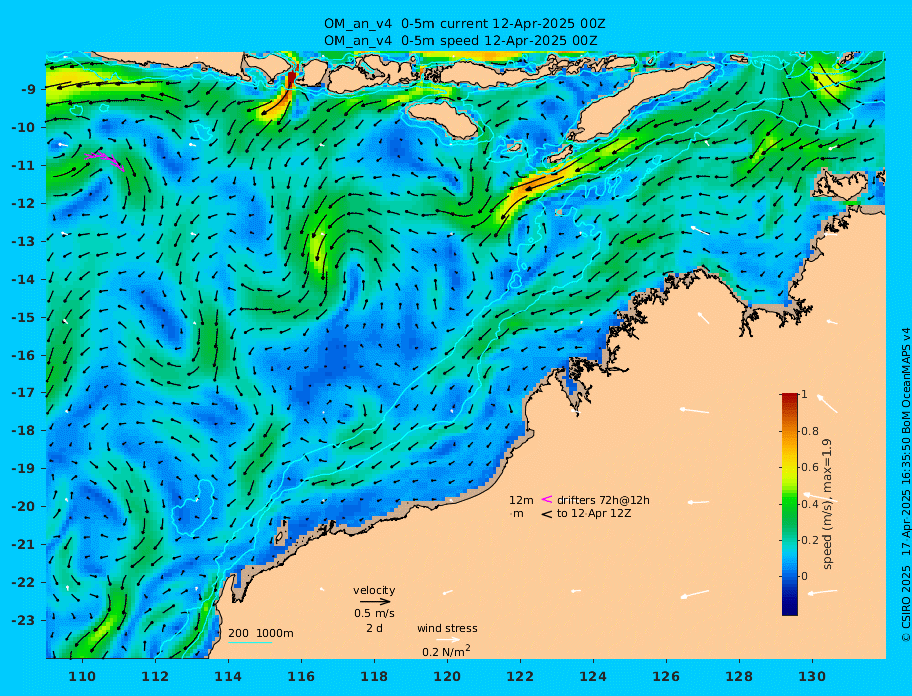This screenshot has width=912, height=696.
Task: Click the "drifters 72h@12h" legend text
Action: [603, 500]
